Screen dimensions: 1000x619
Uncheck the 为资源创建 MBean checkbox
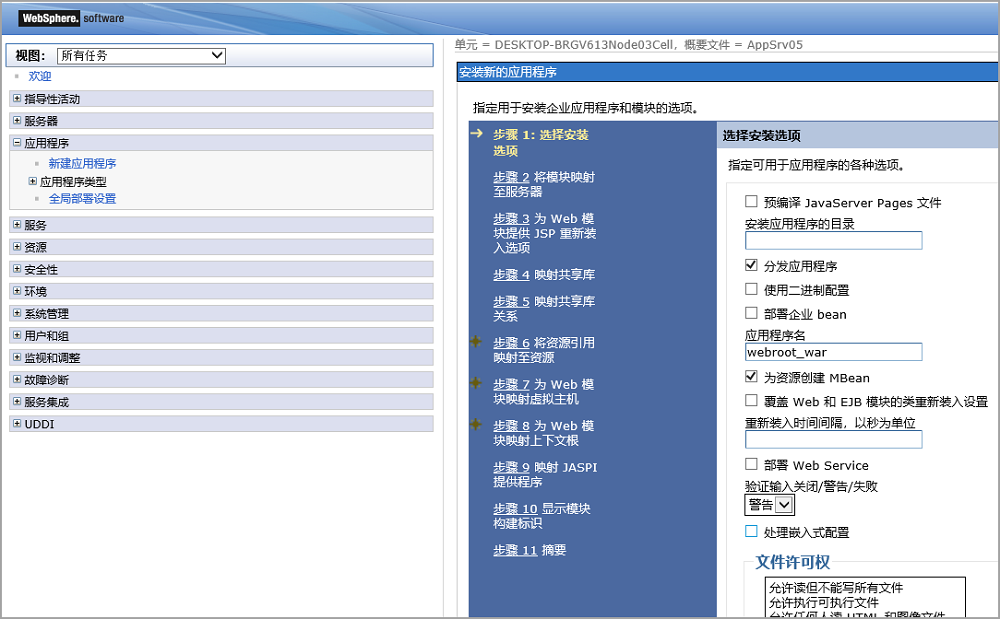point(751,376)
